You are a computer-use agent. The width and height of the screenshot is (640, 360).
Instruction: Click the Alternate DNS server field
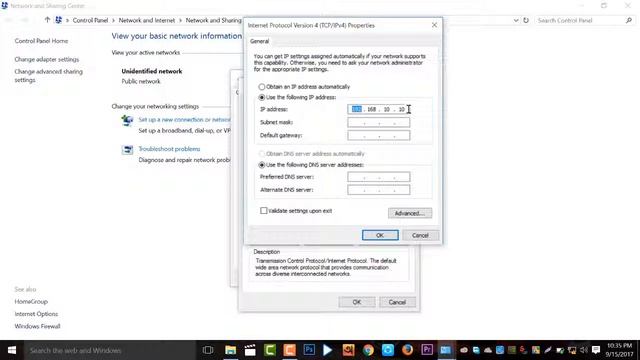(x=379, y=190)
